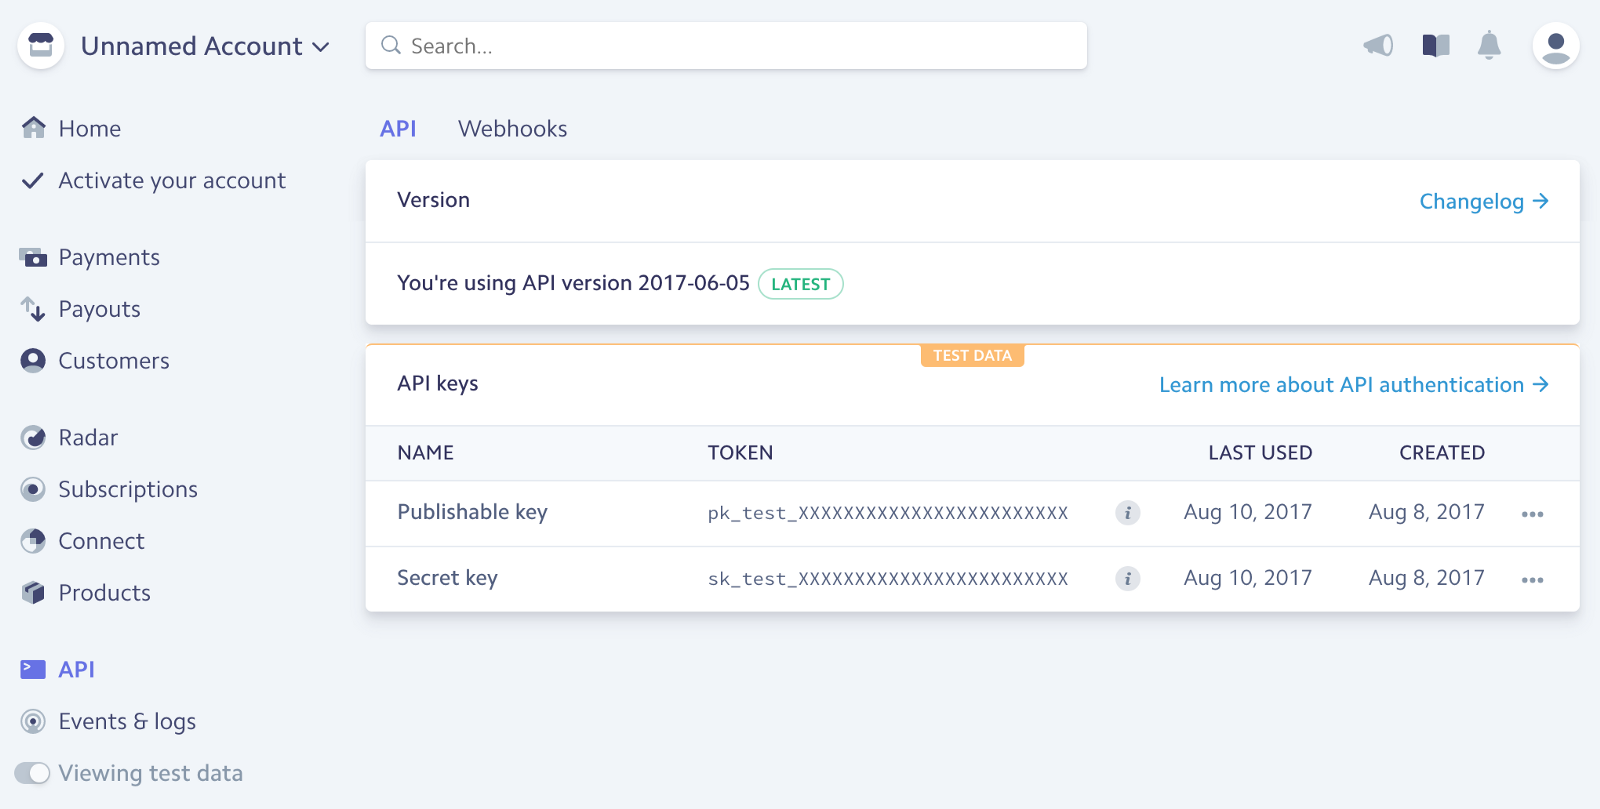Open the documentation book icon
The height and width of the screenshot is (809, 1600).
coord(1436,45)
